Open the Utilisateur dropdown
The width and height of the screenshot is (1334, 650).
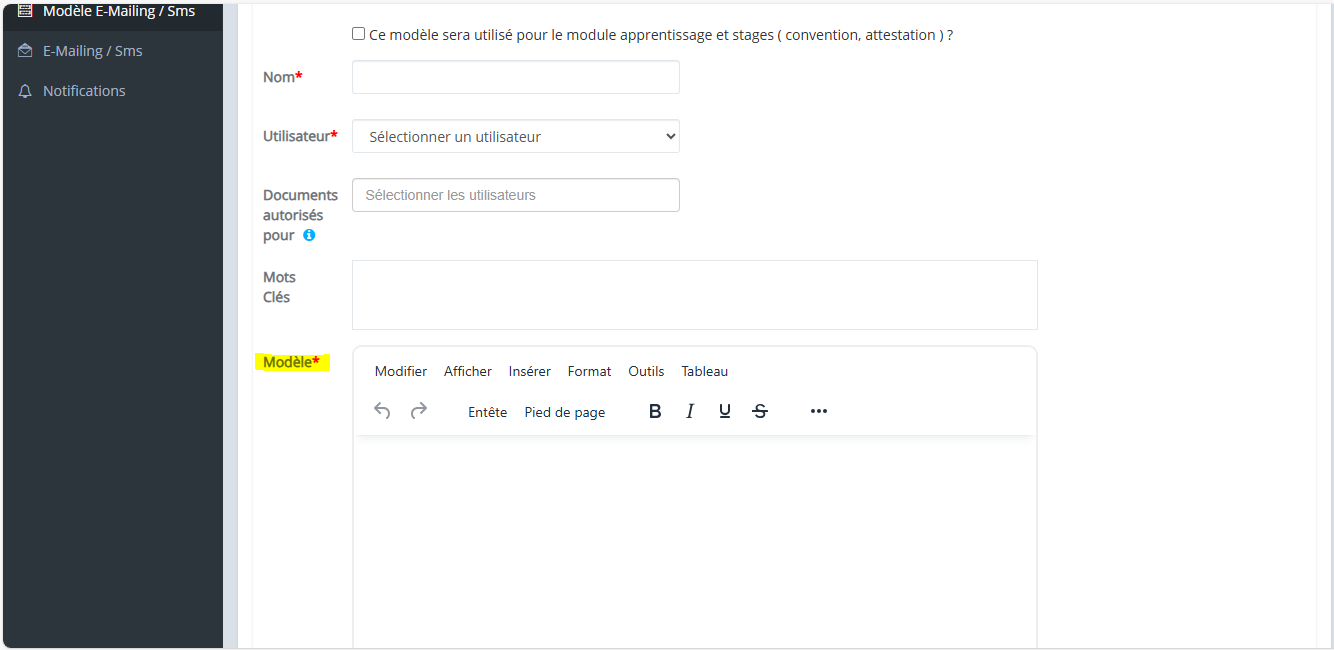[516, 137]
